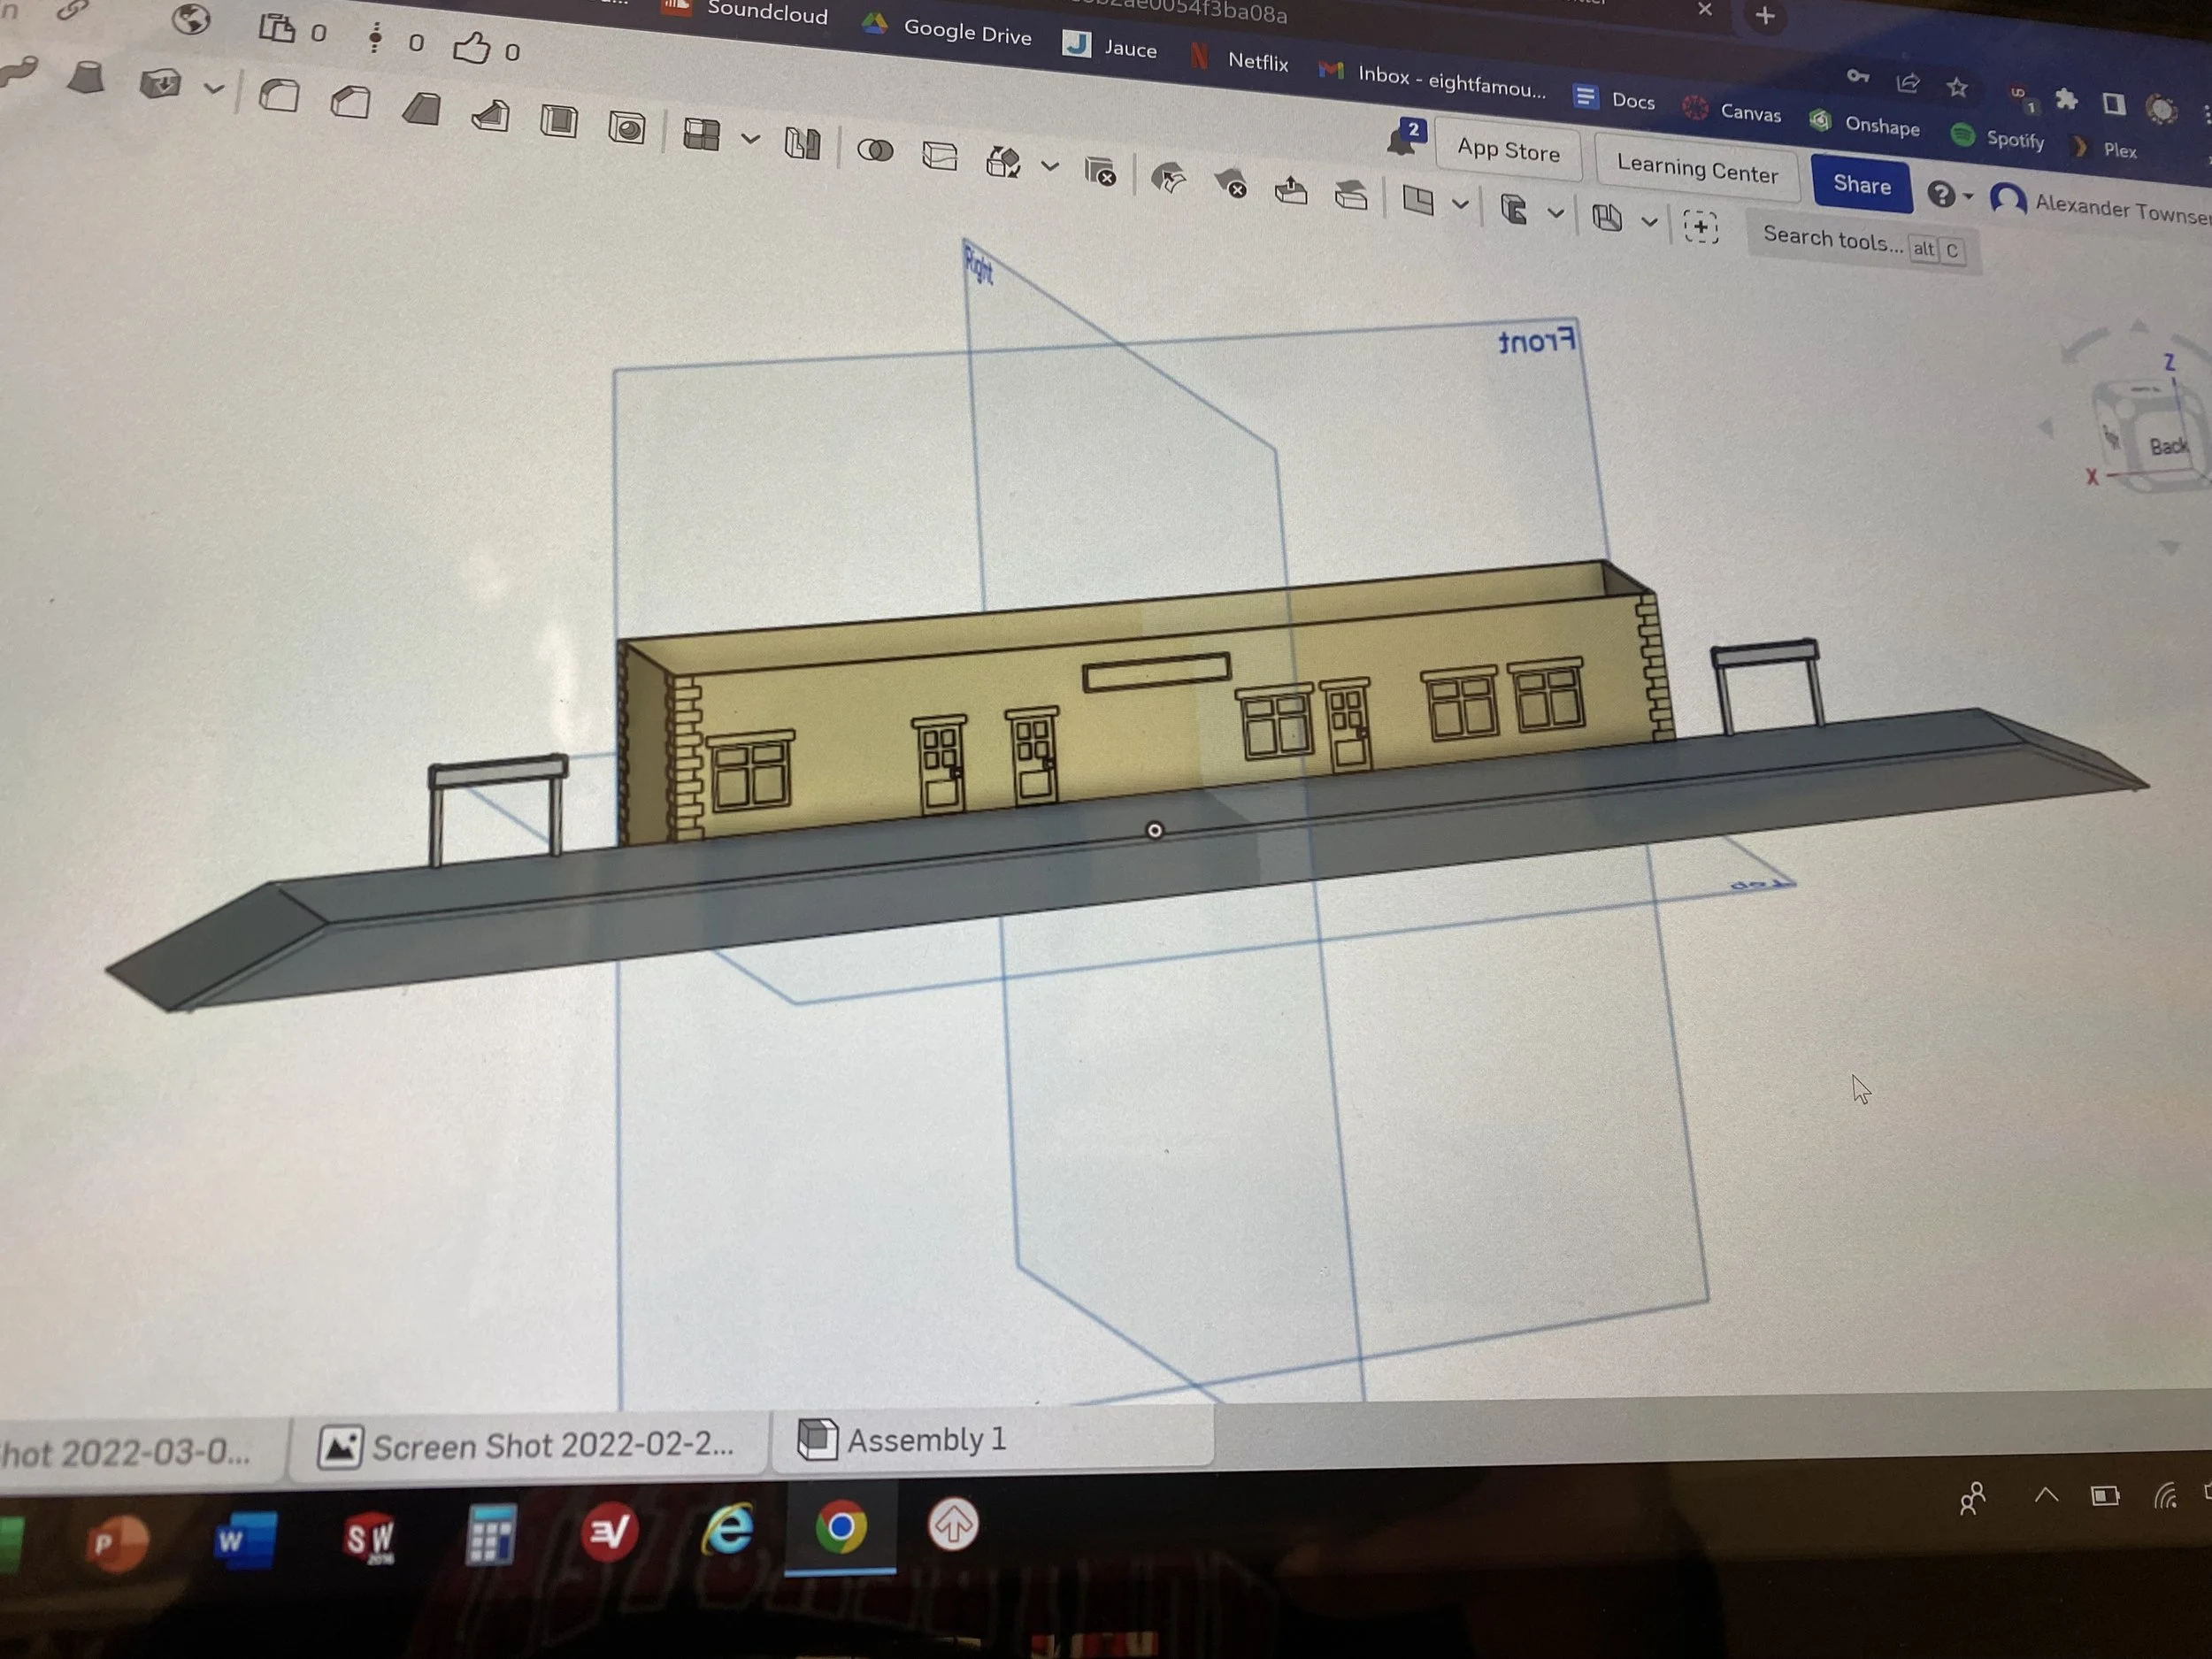Open Word from the taskbar
The image size is (2212, 1659).
point(243,1540)
